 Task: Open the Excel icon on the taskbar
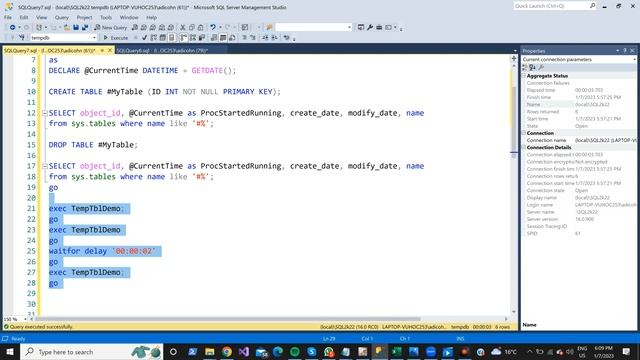[396, 352]
